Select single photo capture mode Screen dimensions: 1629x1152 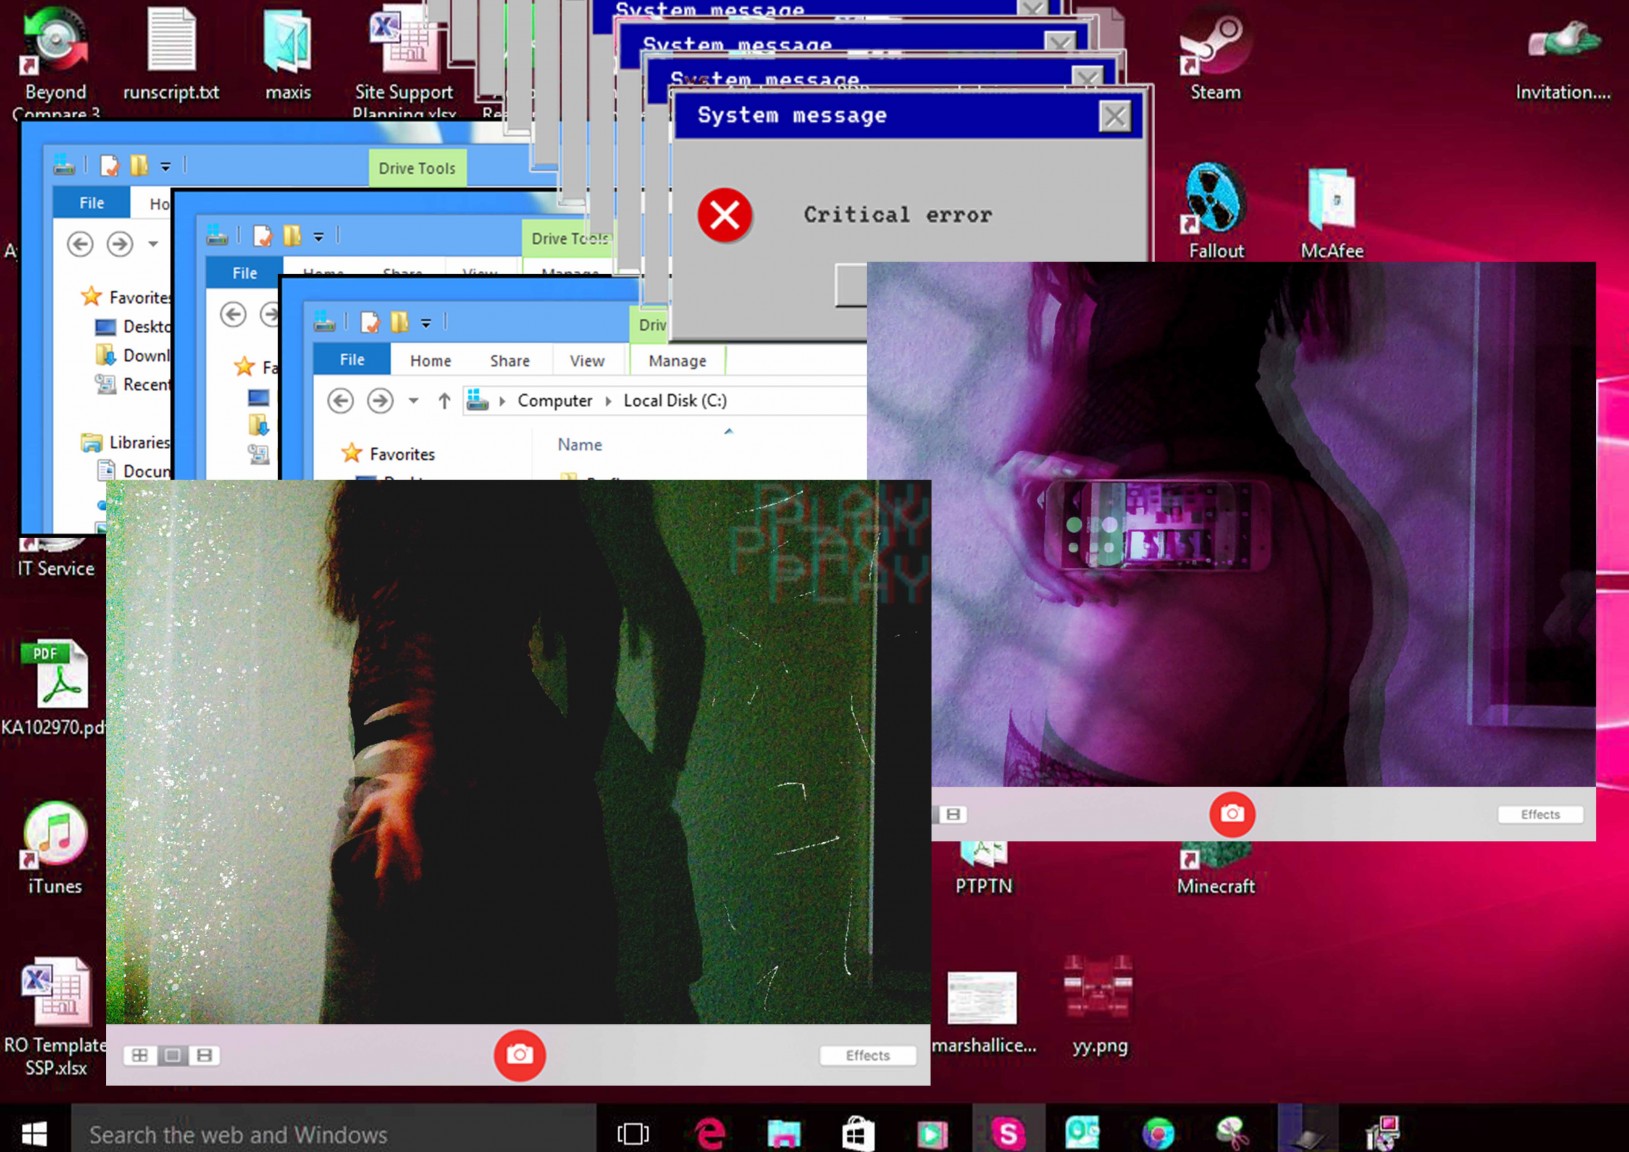click(172, 1055)
